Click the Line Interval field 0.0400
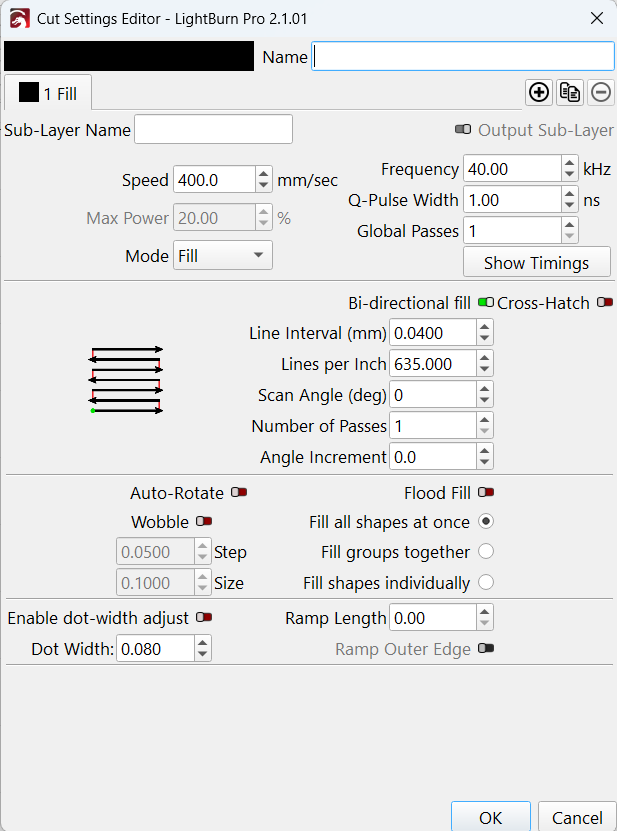The height and width of the screenshot is (831, 617). pos(433,333)
